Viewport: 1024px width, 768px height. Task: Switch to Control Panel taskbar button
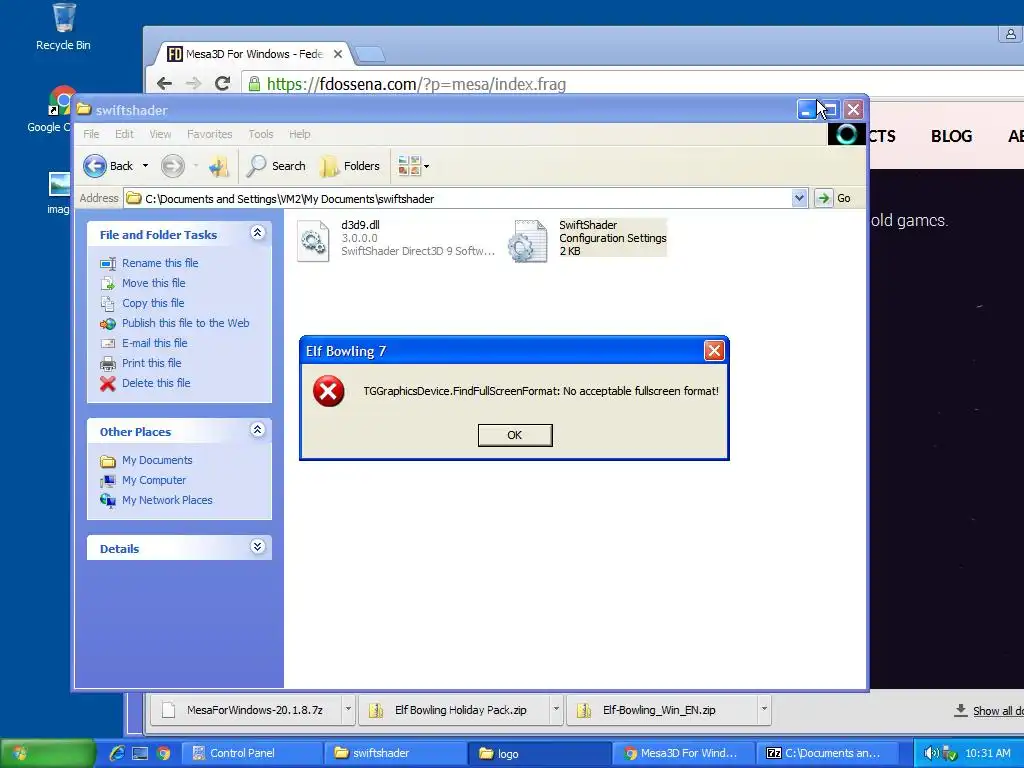[251, 754]
